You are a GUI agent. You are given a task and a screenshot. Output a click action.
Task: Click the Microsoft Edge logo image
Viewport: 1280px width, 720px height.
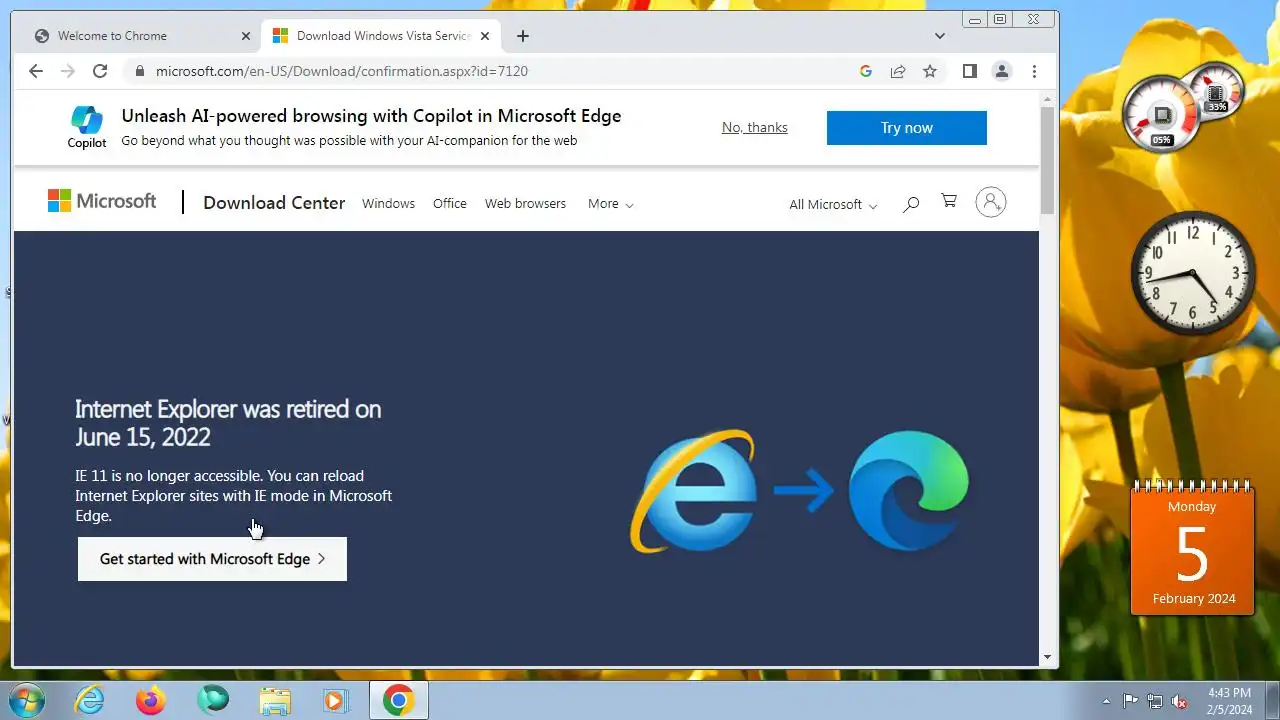(x=908, y=491)
